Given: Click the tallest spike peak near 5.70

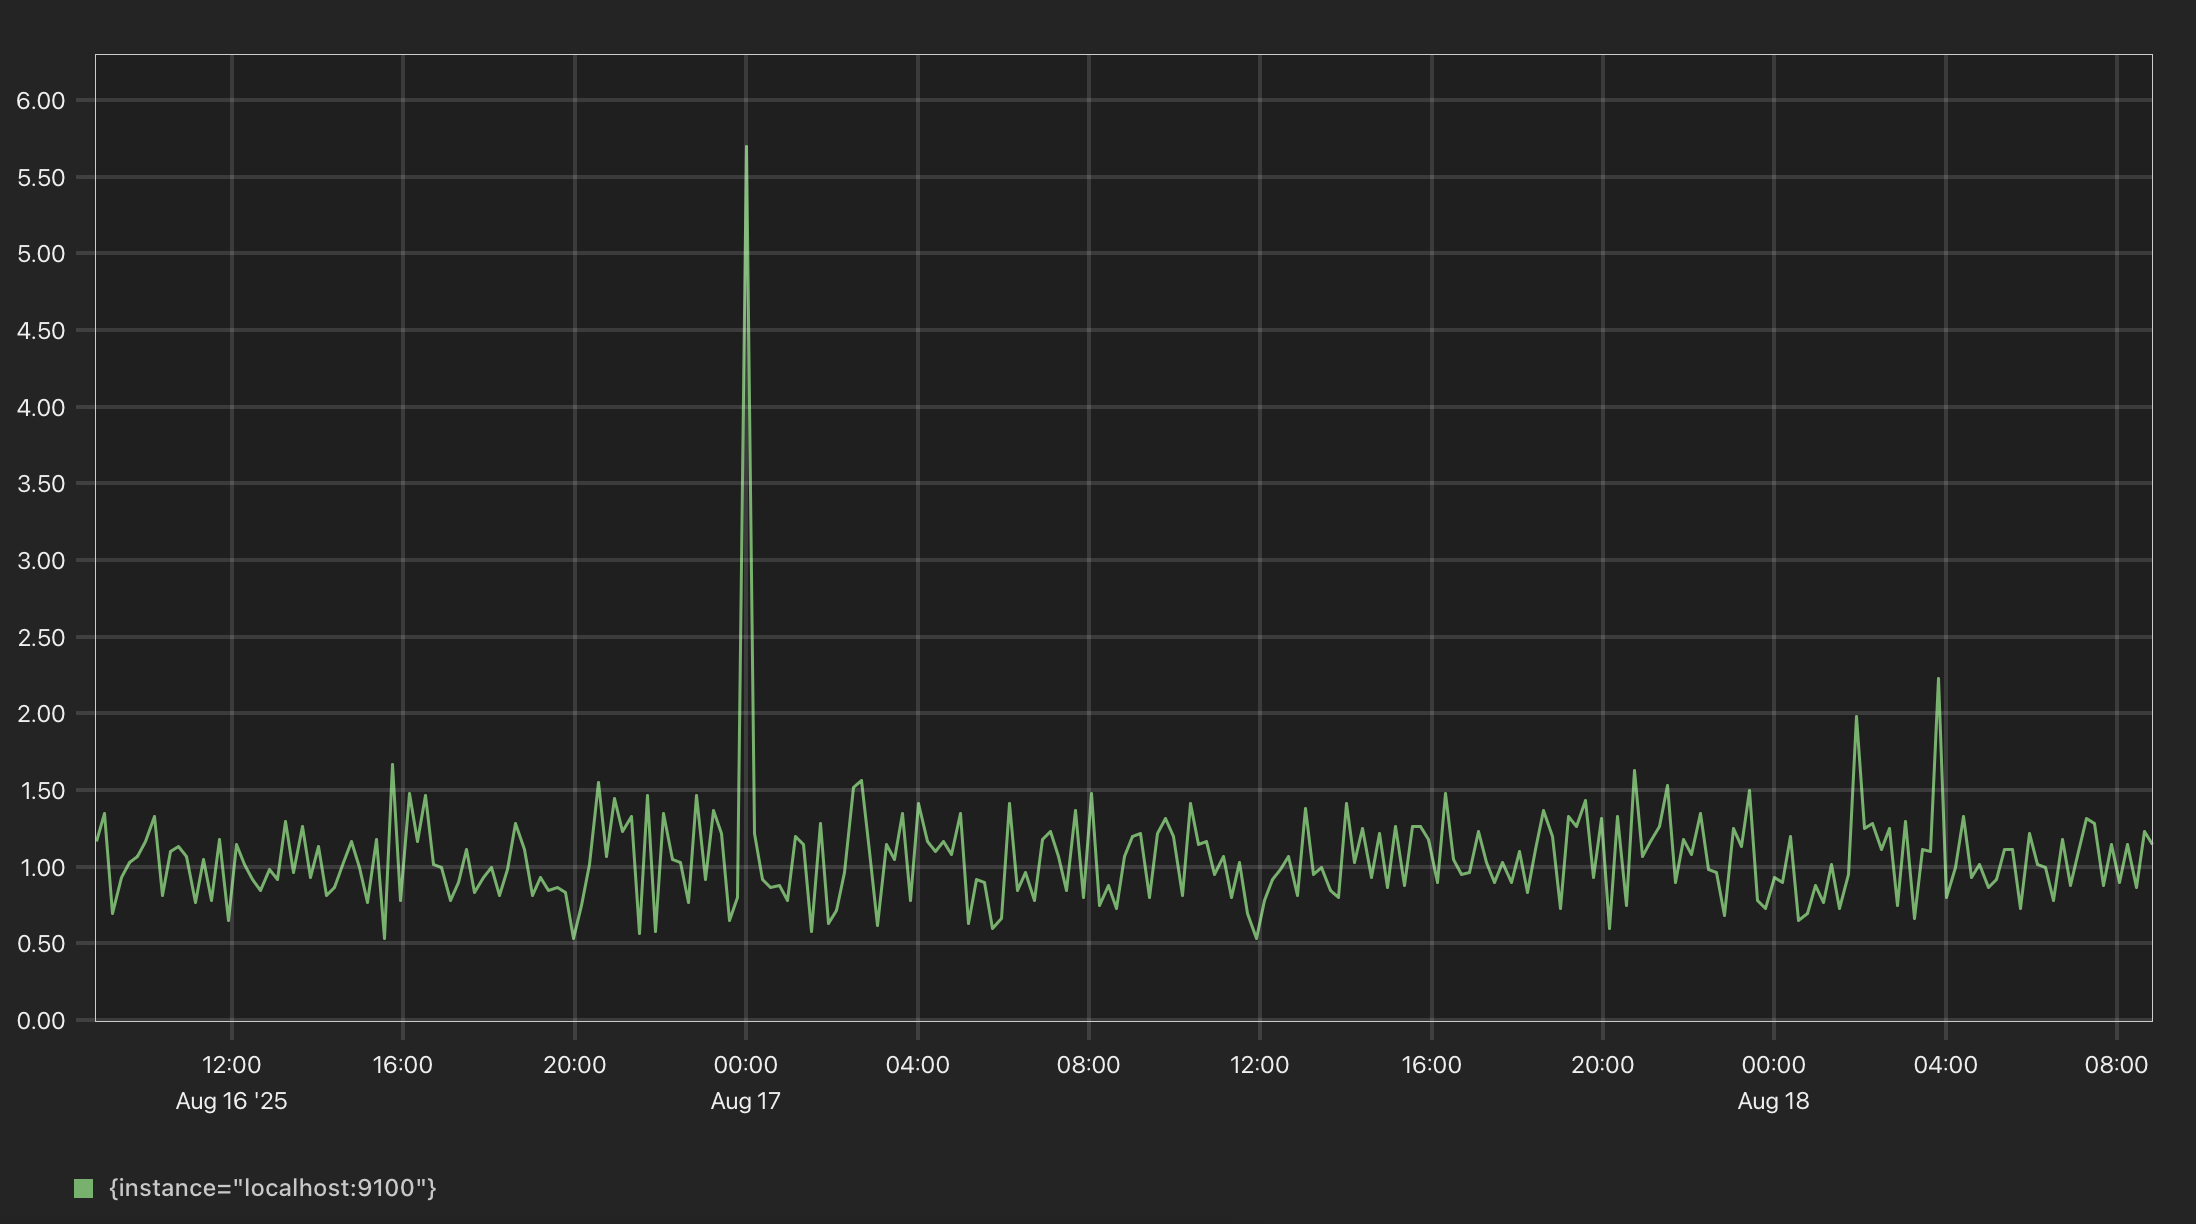Looking at the screenshot, I should [746, 148].
